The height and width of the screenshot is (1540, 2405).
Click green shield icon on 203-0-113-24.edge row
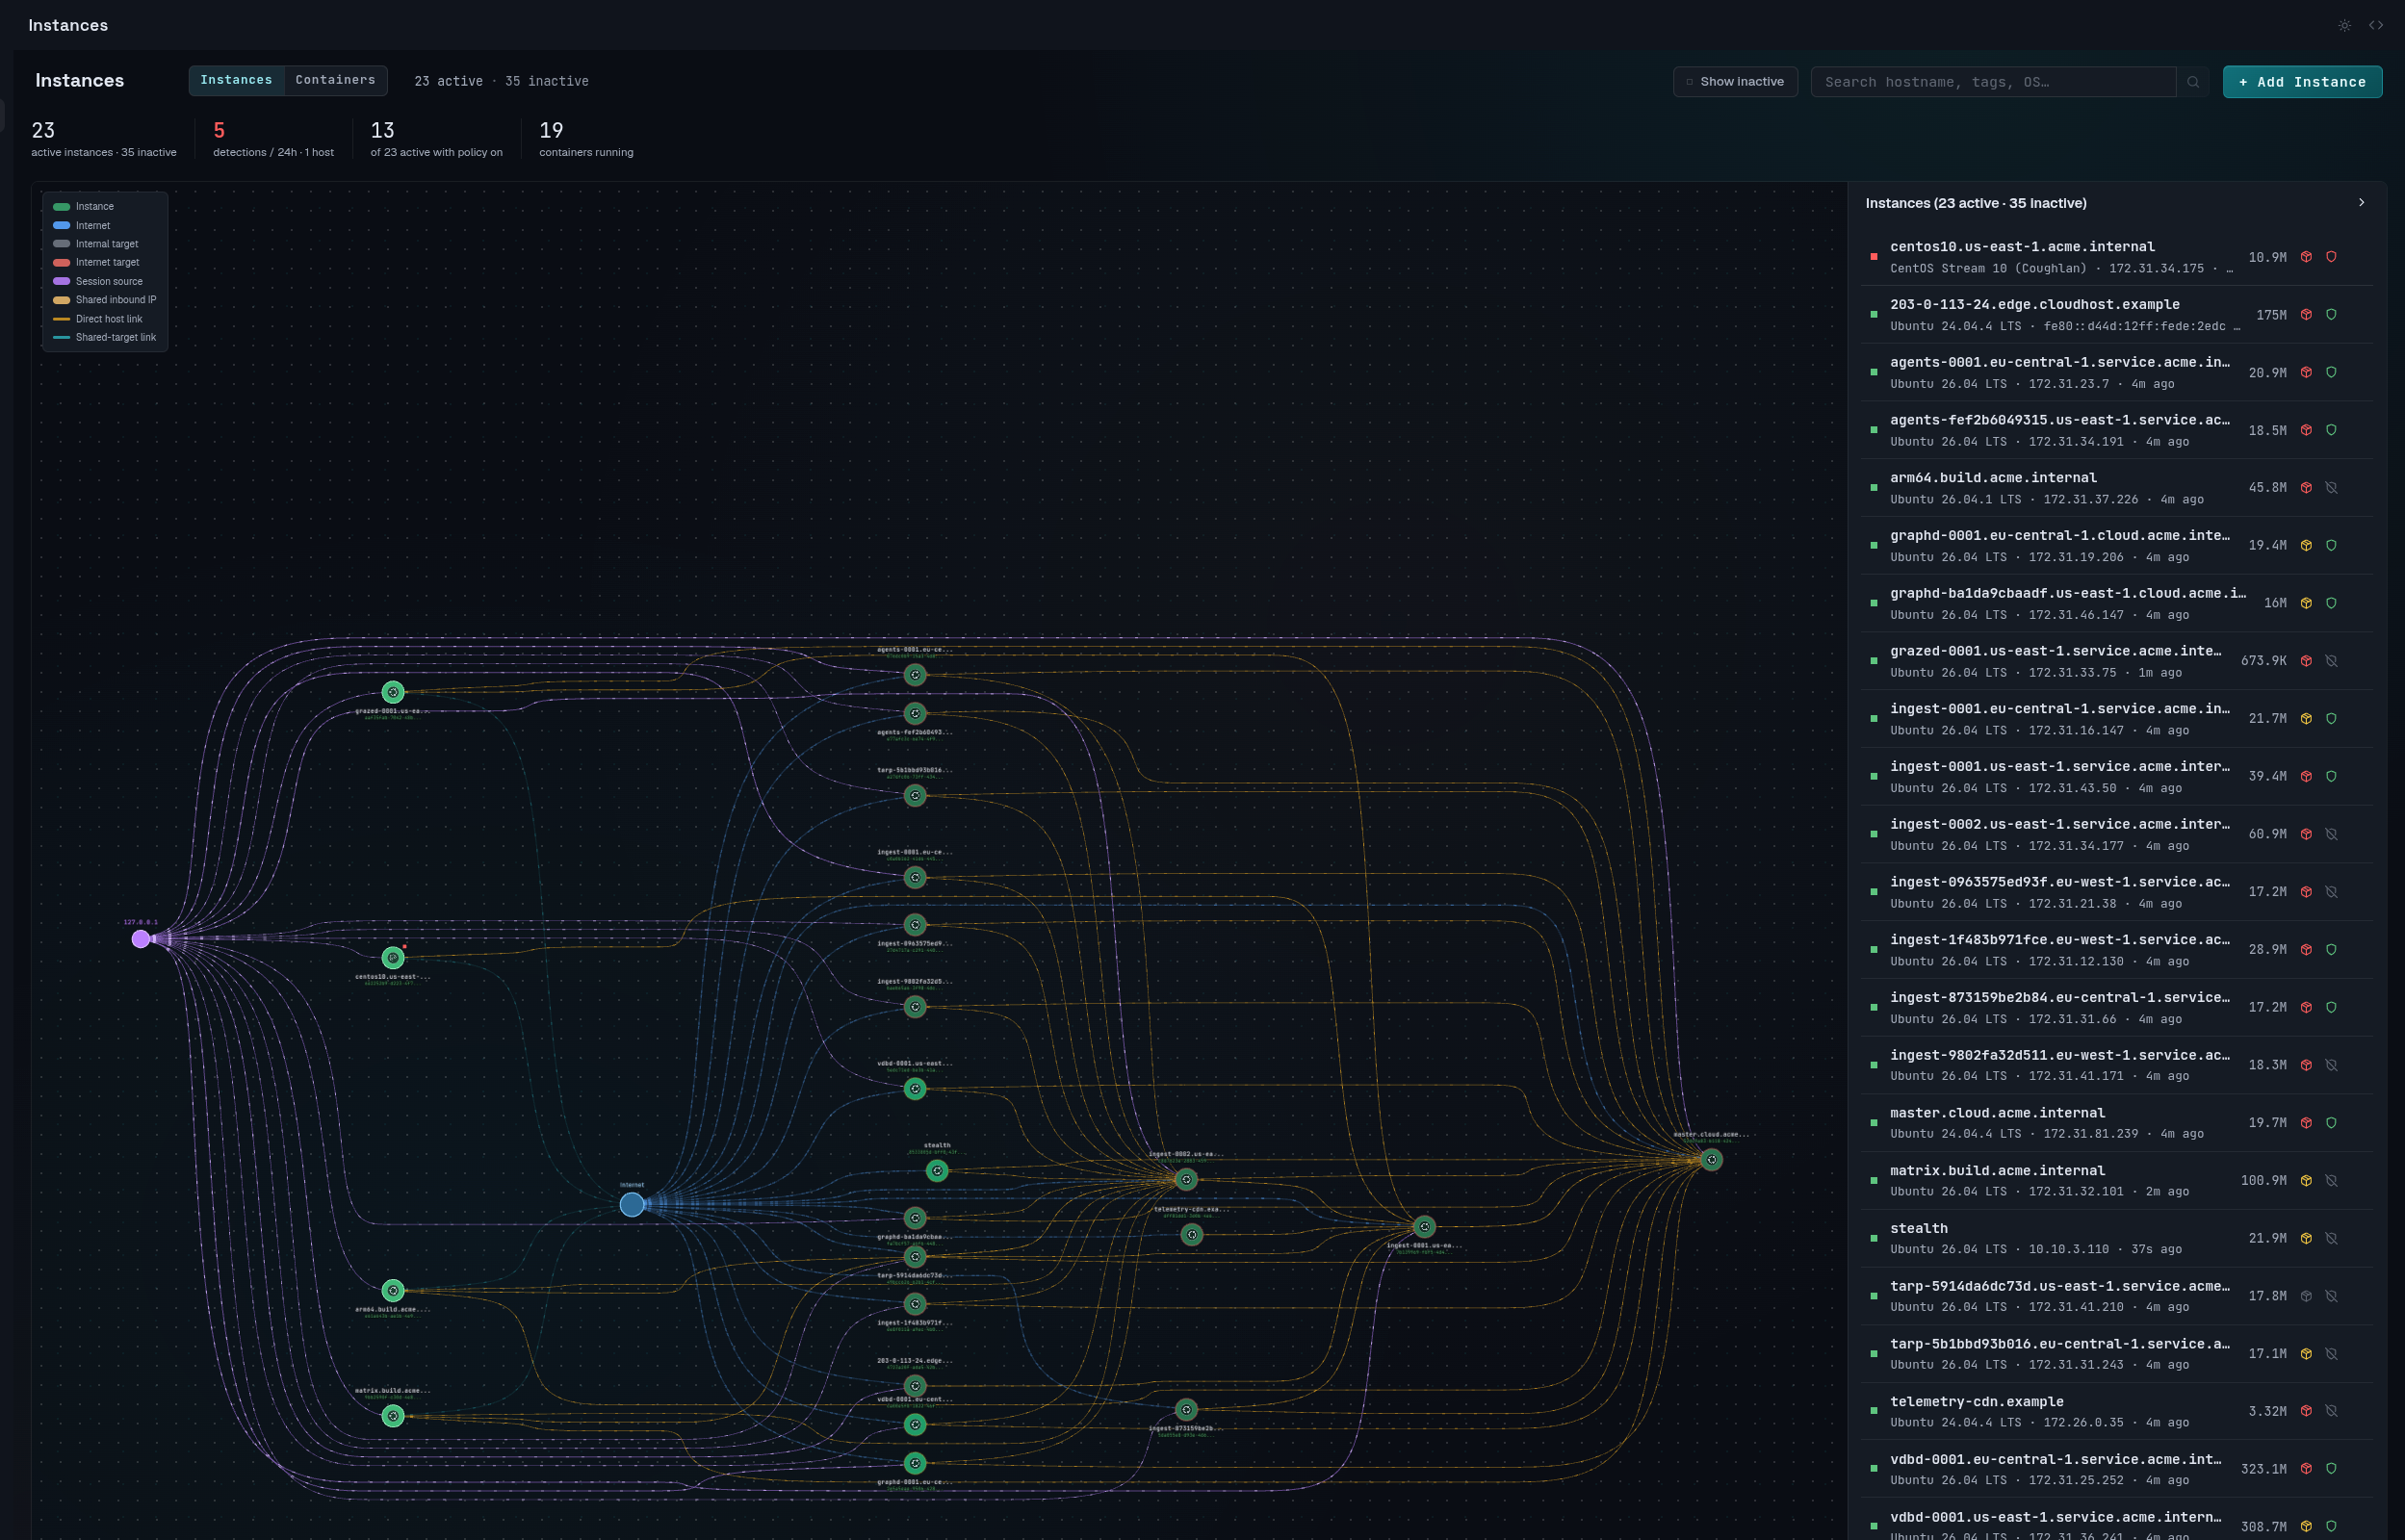[x=2331, y=315]
